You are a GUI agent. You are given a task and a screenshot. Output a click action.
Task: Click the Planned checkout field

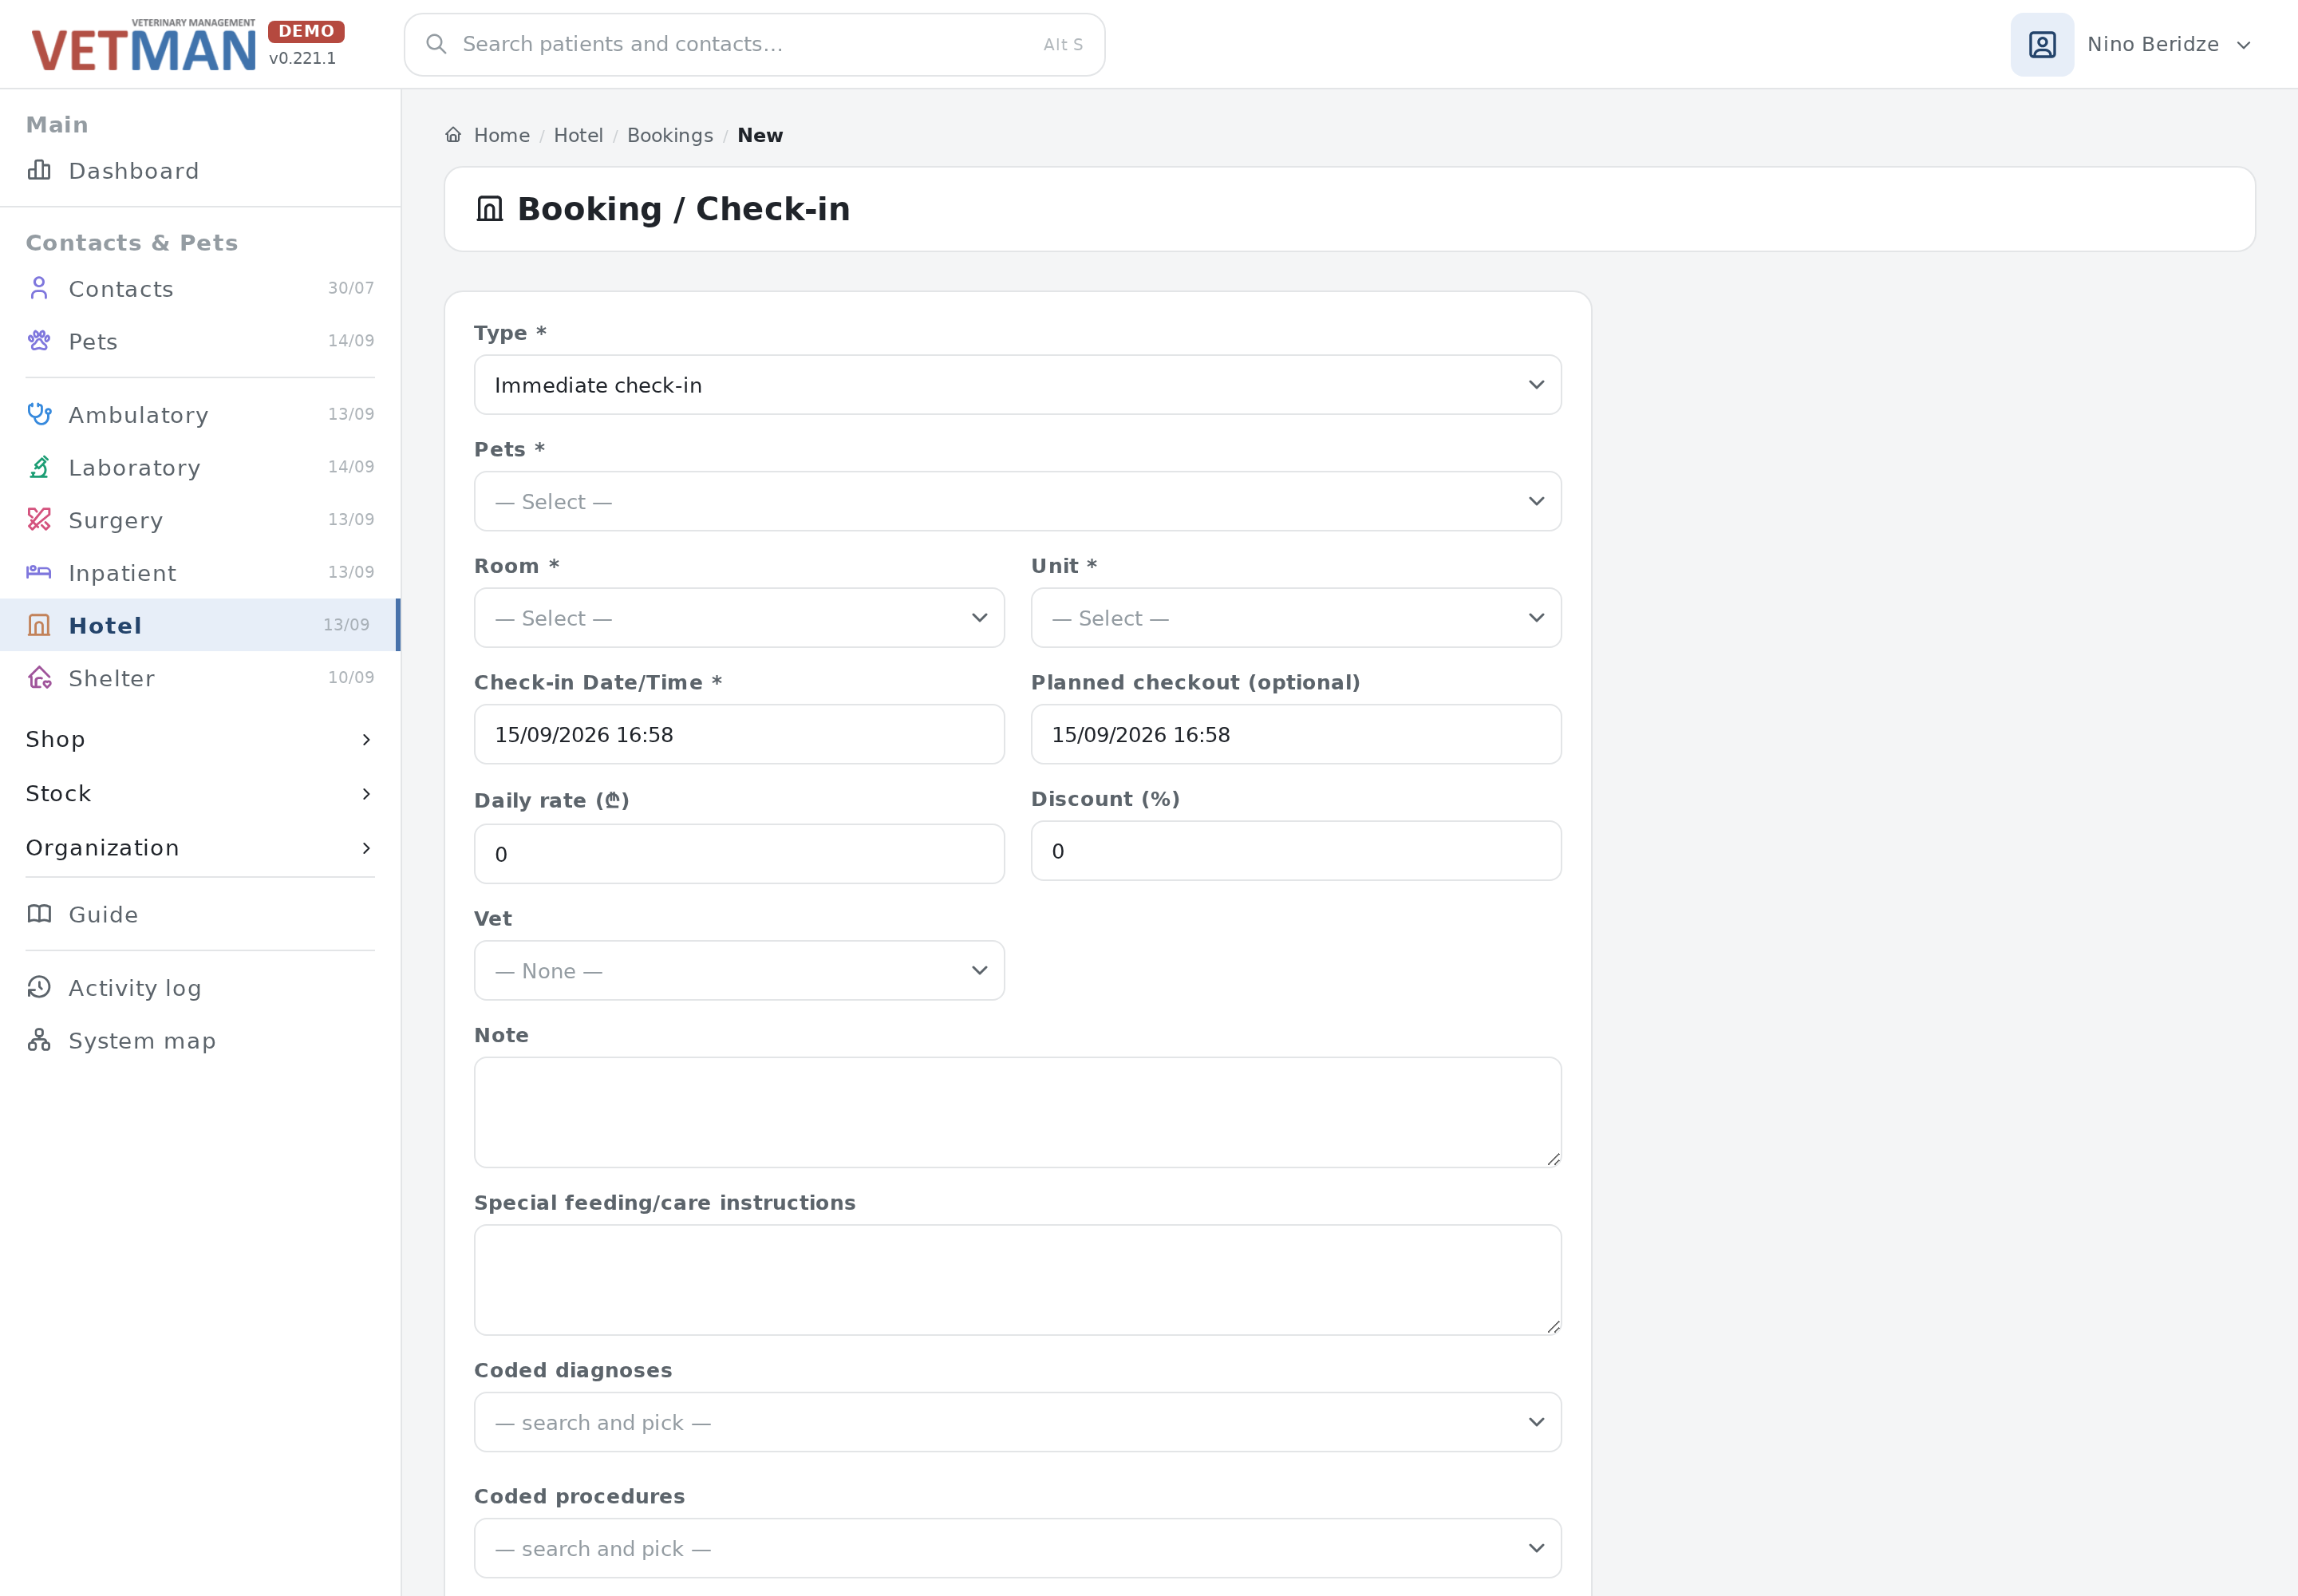(1296, 734)
